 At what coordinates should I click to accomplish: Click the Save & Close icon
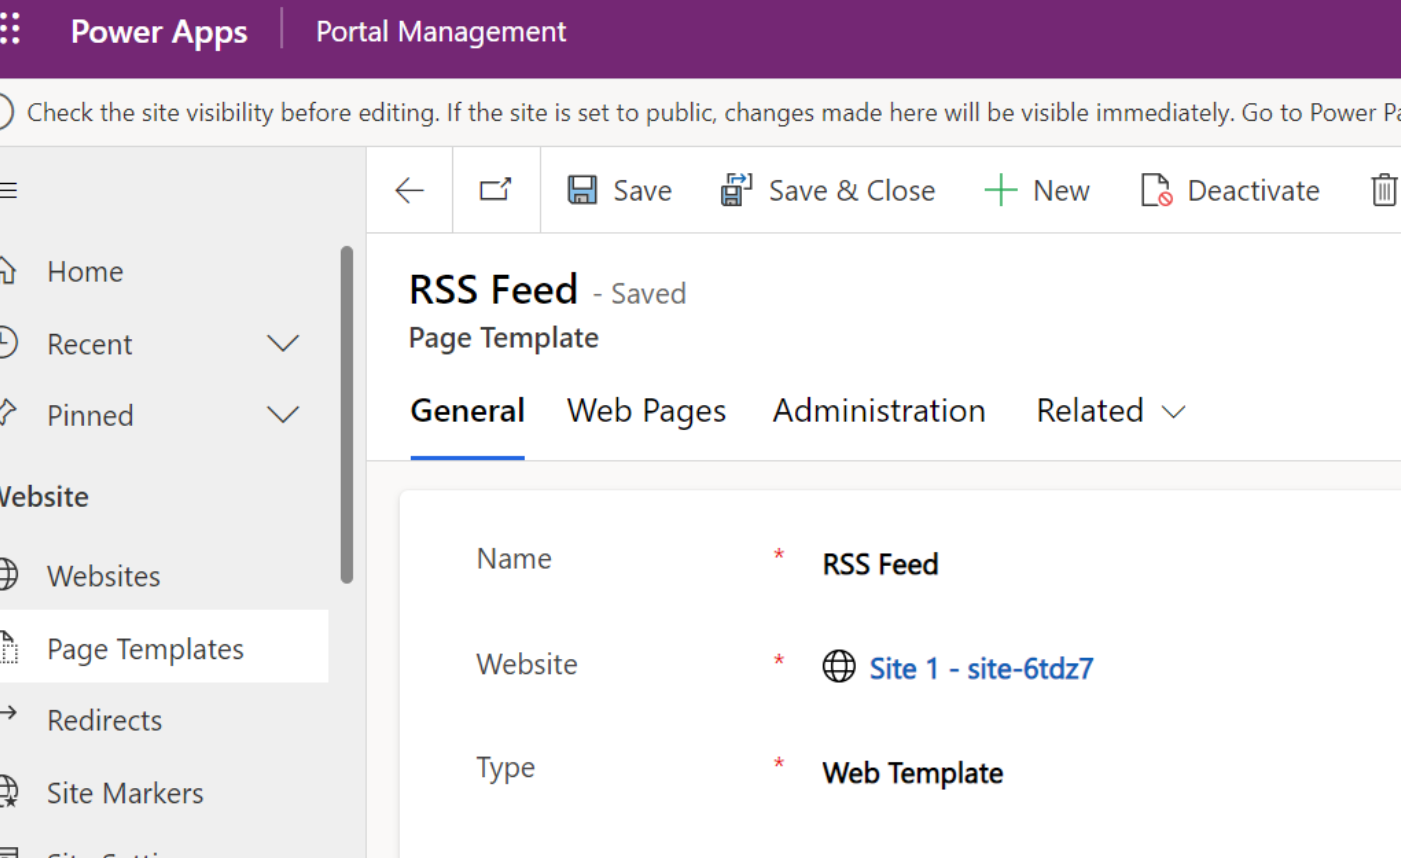[736, 190]
